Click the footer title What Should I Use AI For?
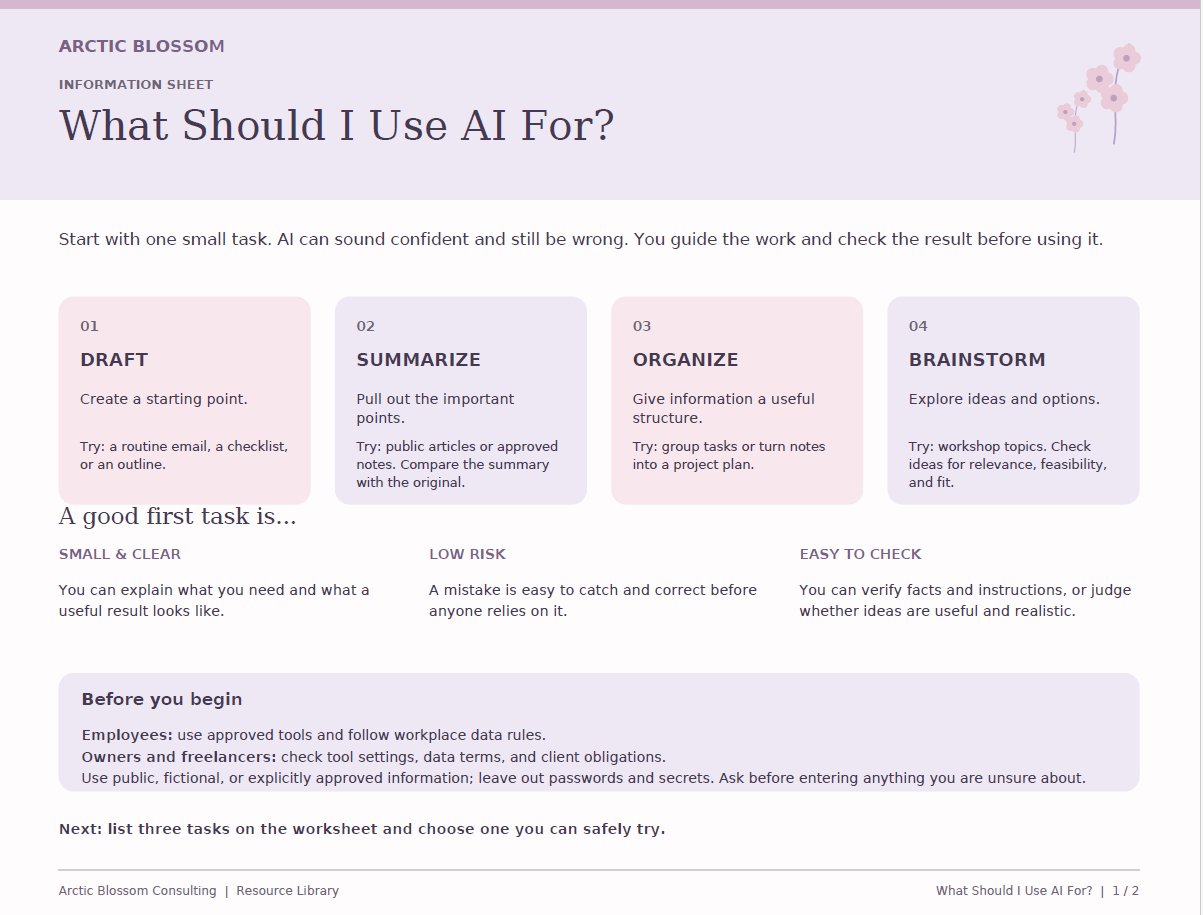 pos(1014,891)
